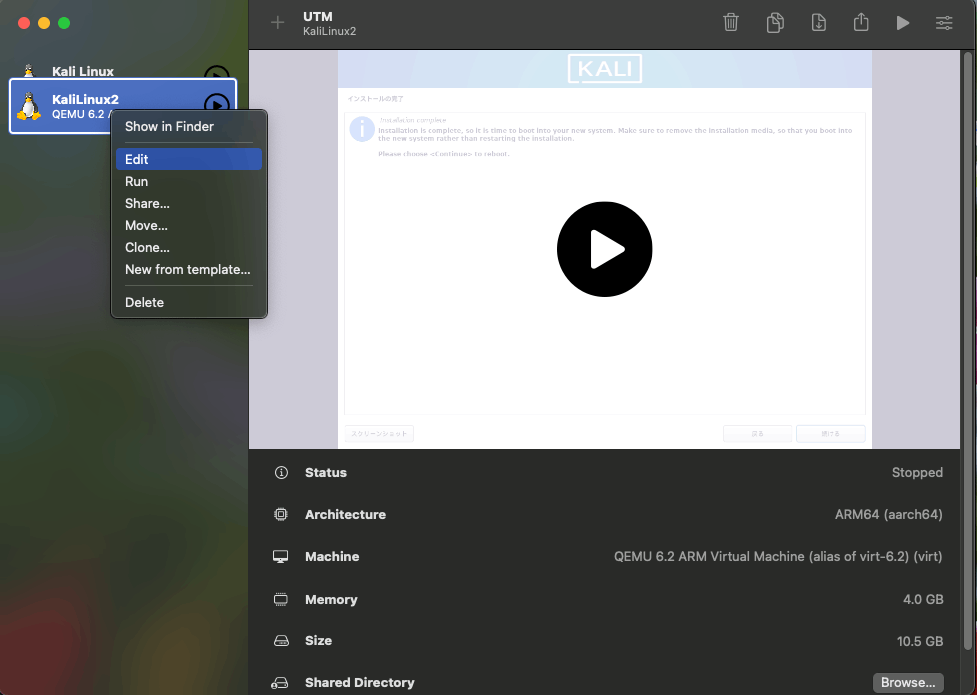
Task: Choose Move... from the context menu
Action: (x=188, y=226)
